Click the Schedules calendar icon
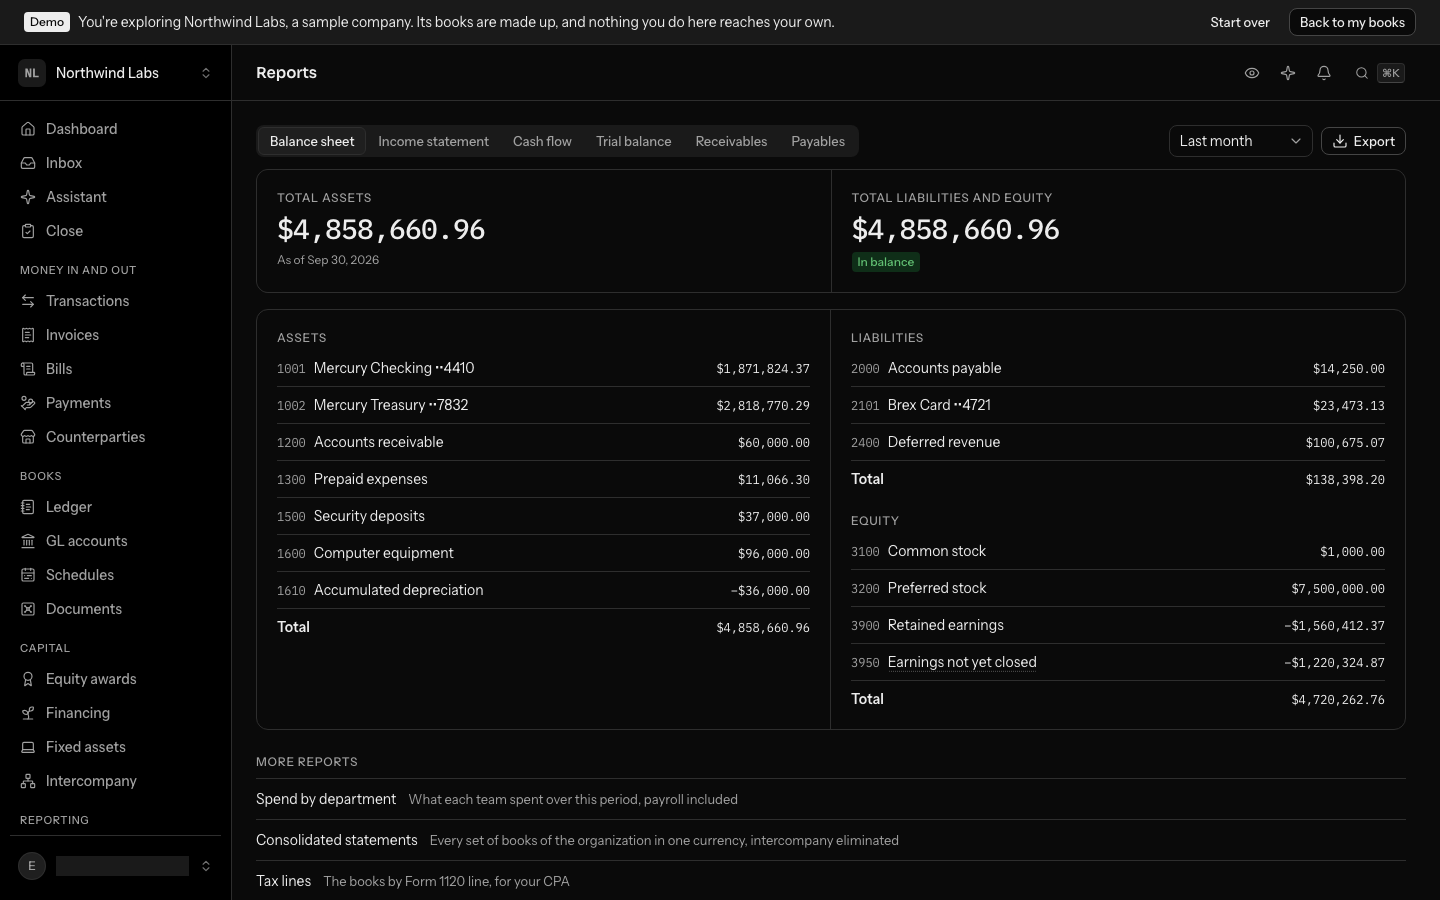 (28, 575)
